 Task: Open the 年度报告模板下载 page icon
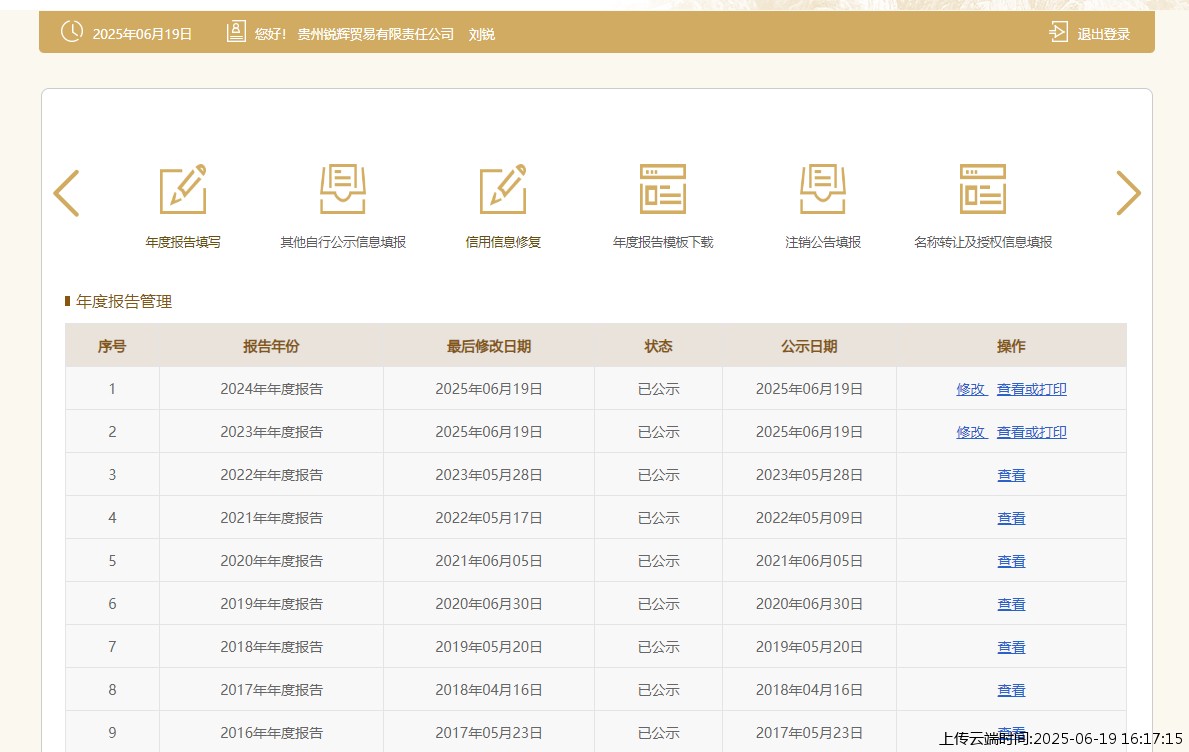click(663, 189)
